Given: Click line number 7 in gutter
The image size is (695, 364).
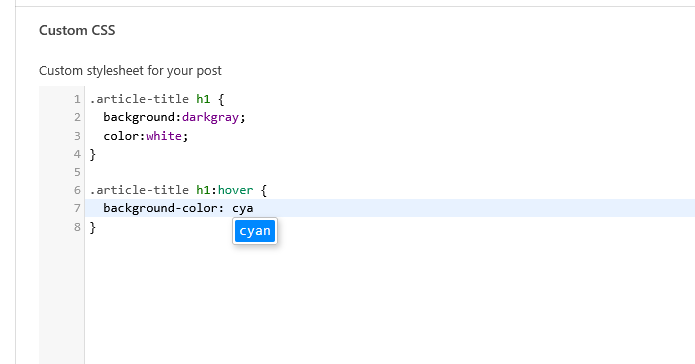Looking at the screenshot, I should coord(77,208).
